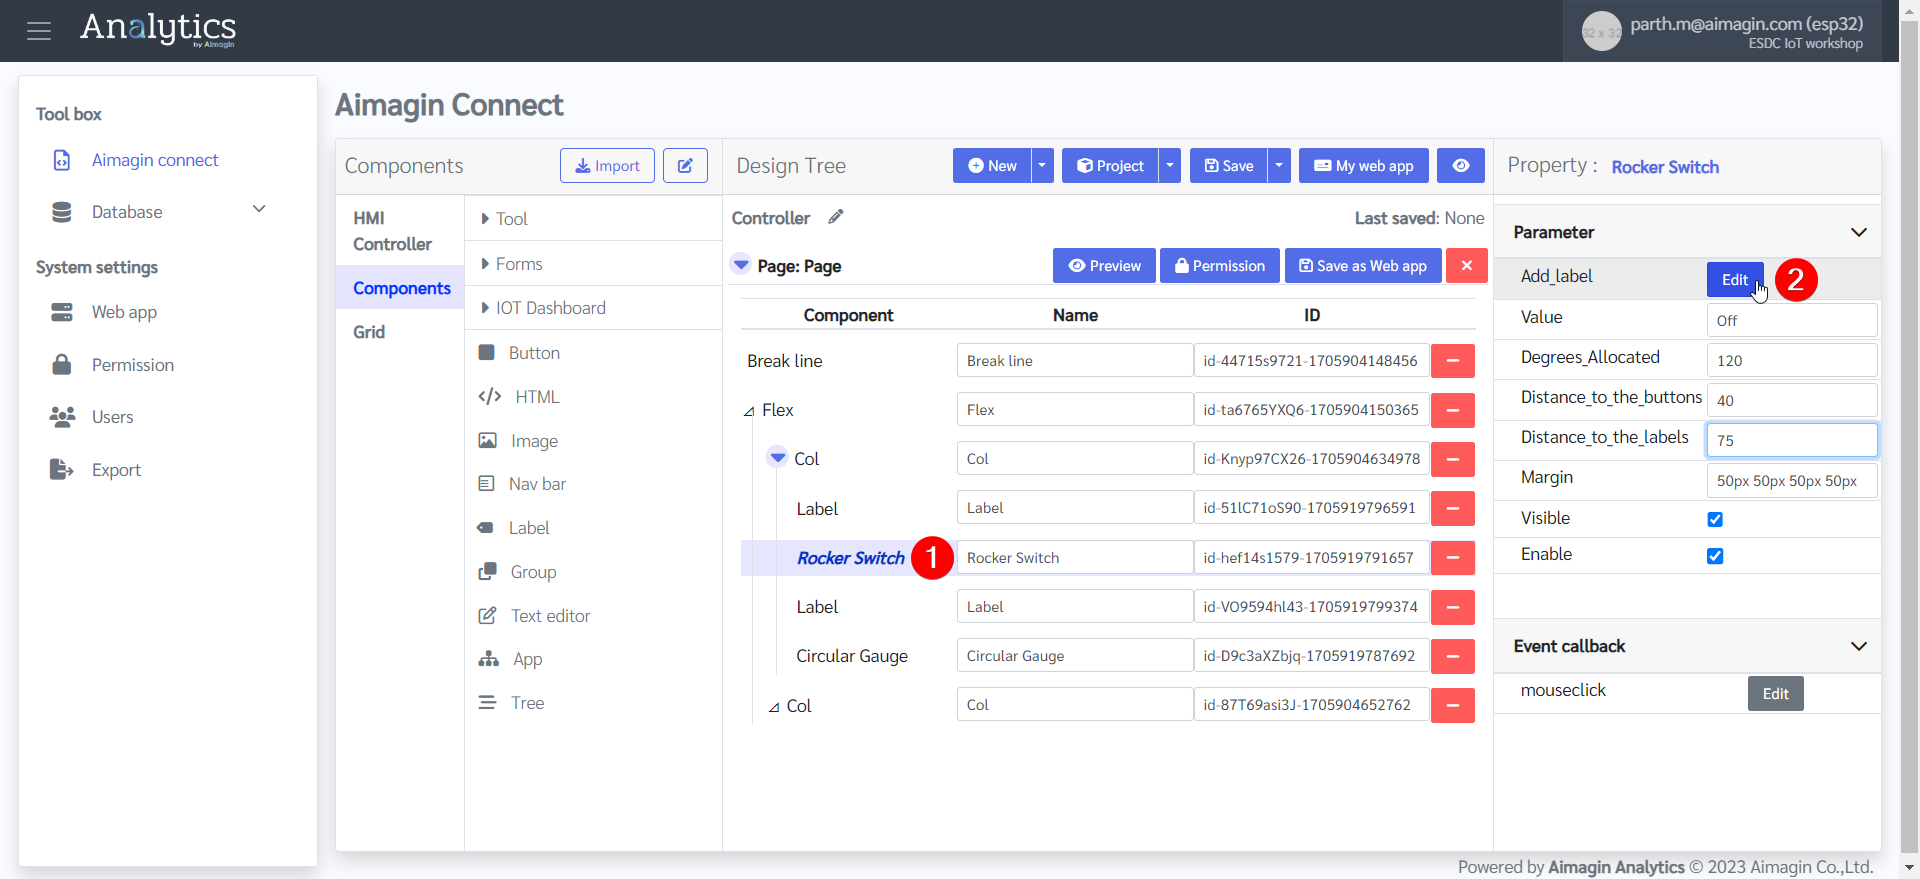Select the Group component
1920x879 pixels.
click(x=533, y=572)
